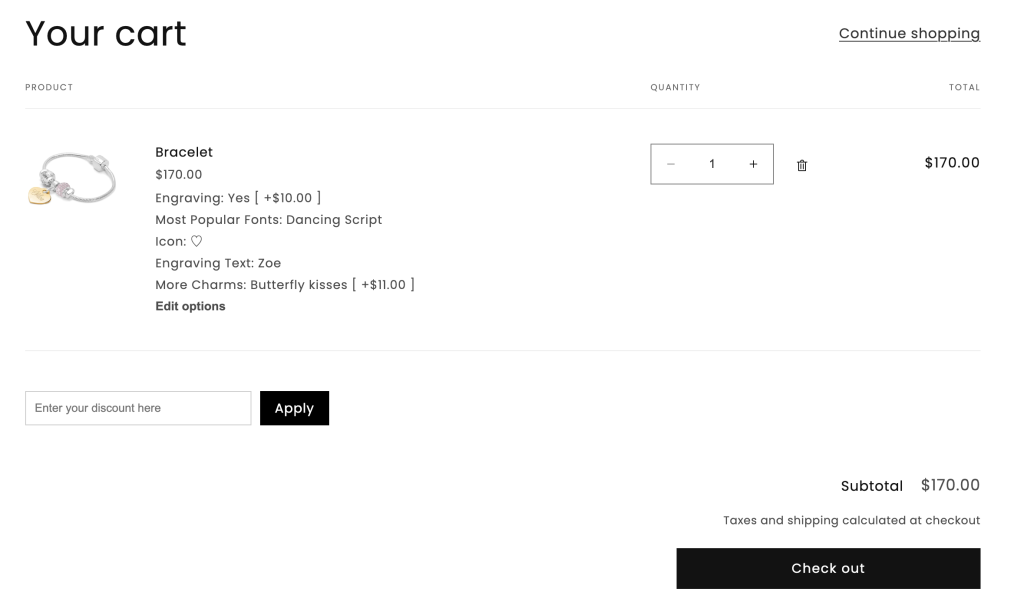Image resolution: width=1024 pixels, height=605 pixels.
Task: Click the bracelet product thumbnail image
Action: point(72,178)
